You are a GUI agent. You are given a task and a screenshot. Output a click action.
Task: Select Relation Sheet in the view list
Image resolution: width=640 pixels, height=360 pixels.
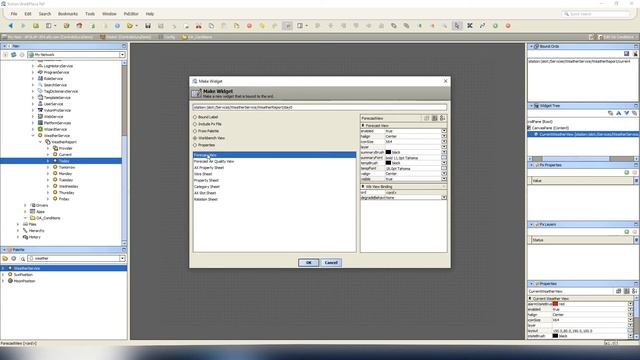pos(206,200)
